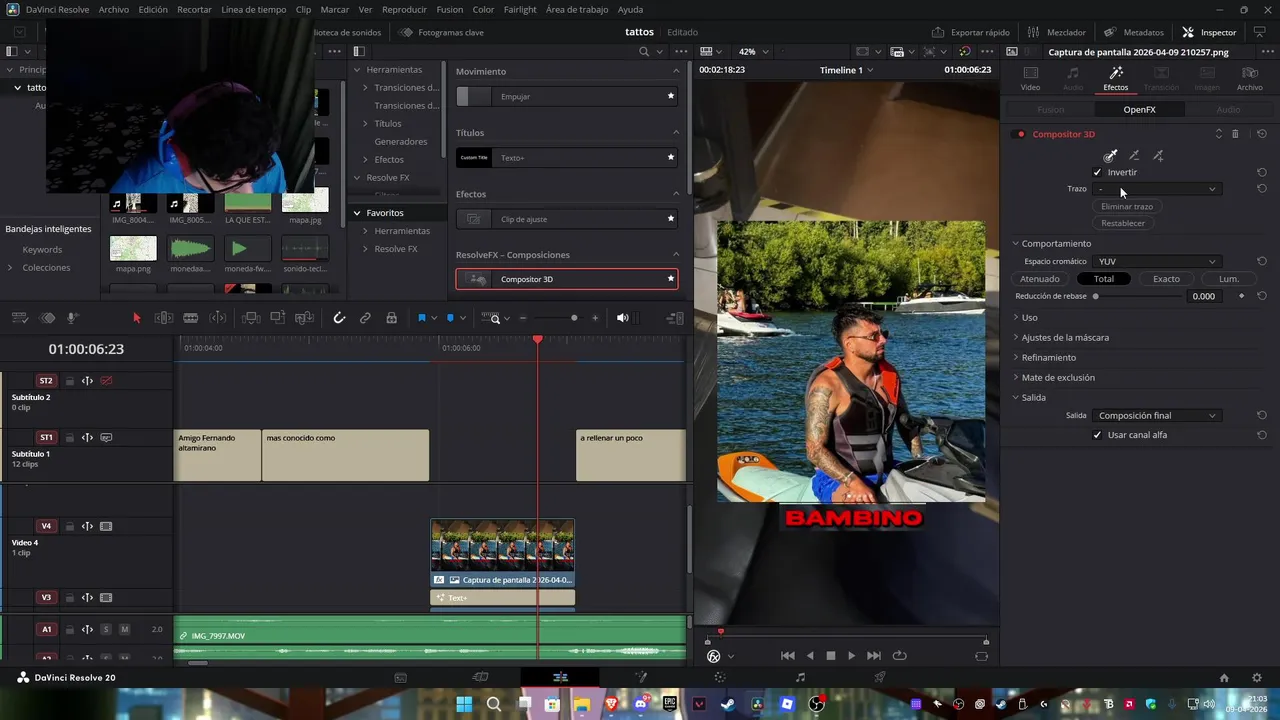The width and height of the screenshot is (1280, 720).
Task: Move the Reducción de rebase slider
Action: [1096, 296]
